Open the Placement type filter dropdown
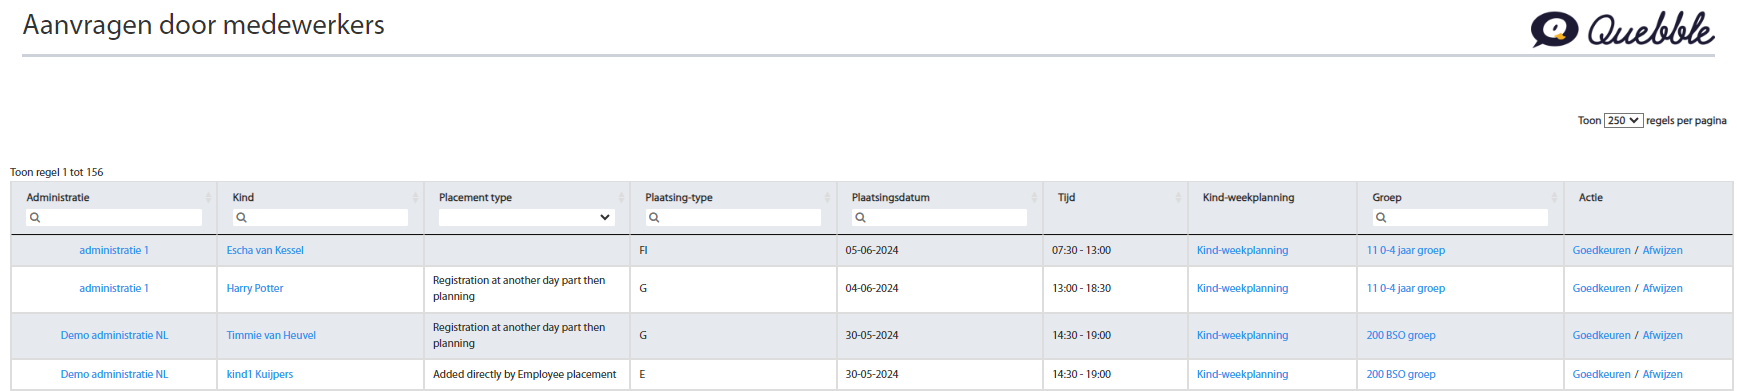This screenshot has height=391, width=1737. click(x=526, y=217)
